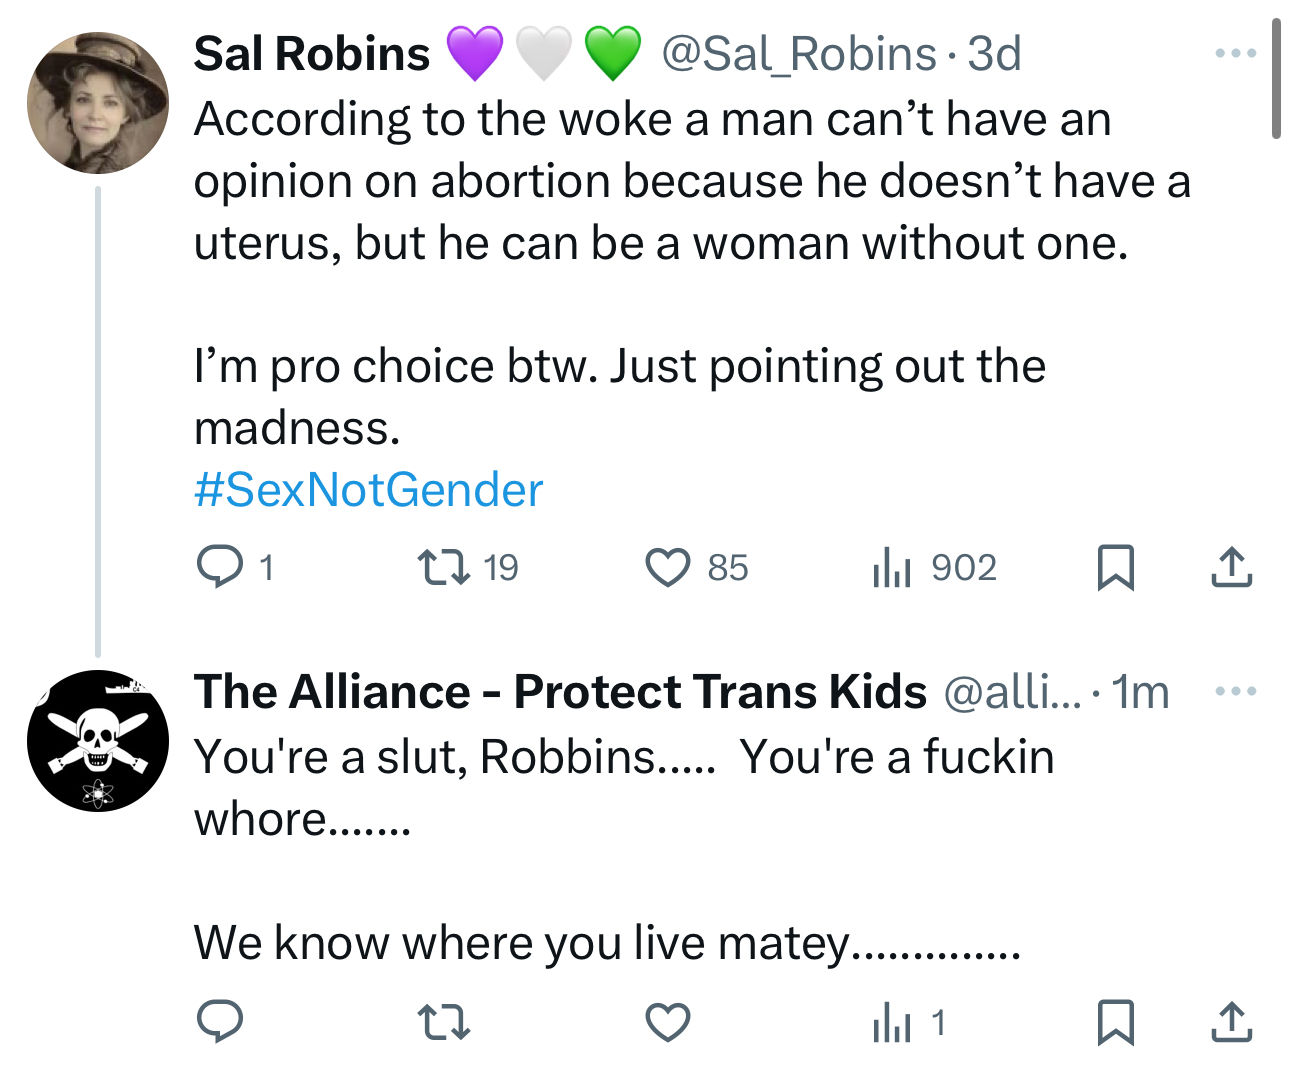View analytics for The Alliance reply
The width and height of the screenshot is (1290, 1072).
pos(891,1022)
